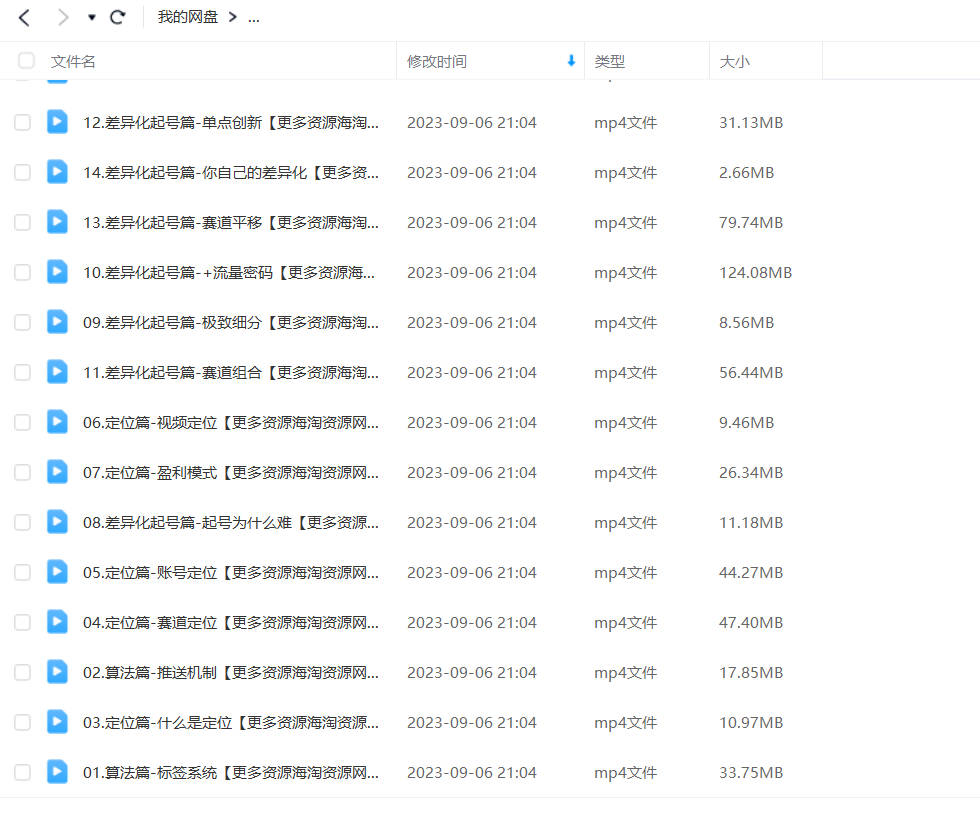Open 我的网盘 breadcrumb

coord(188,17)
